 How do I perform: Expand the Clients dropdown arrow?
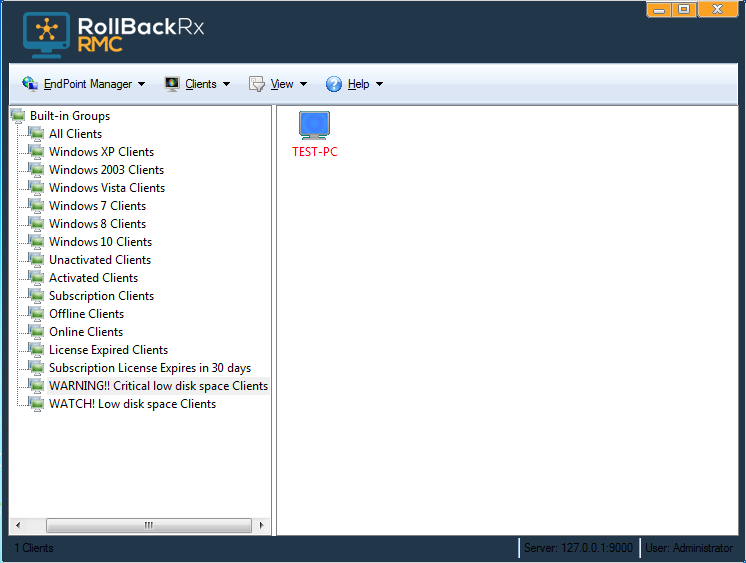pos(226,84)
